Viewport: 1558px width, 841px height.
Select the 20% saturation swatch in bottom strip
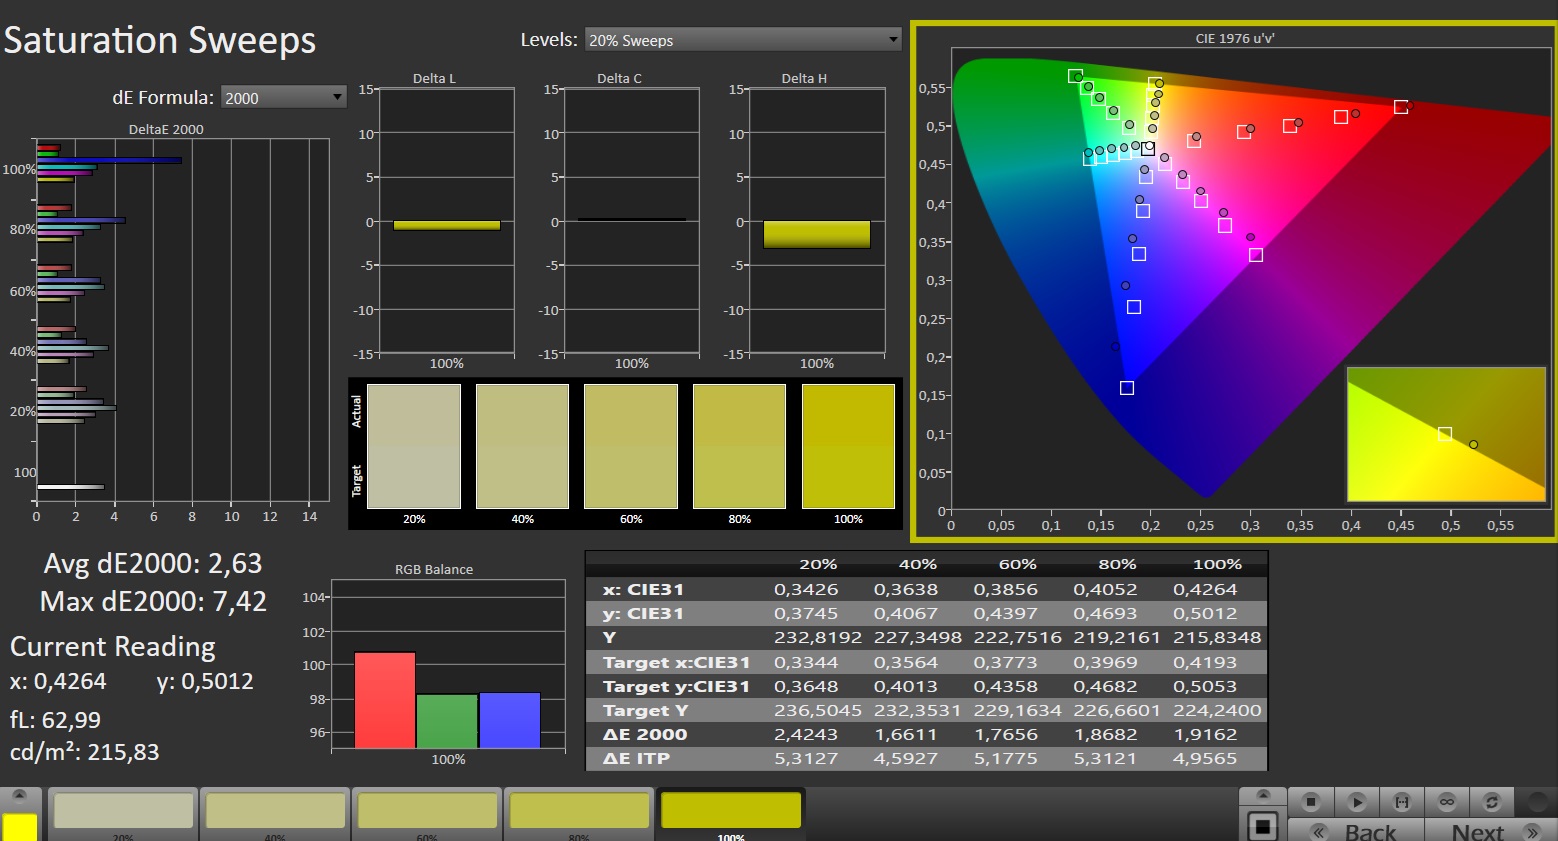tap(123, 812)
